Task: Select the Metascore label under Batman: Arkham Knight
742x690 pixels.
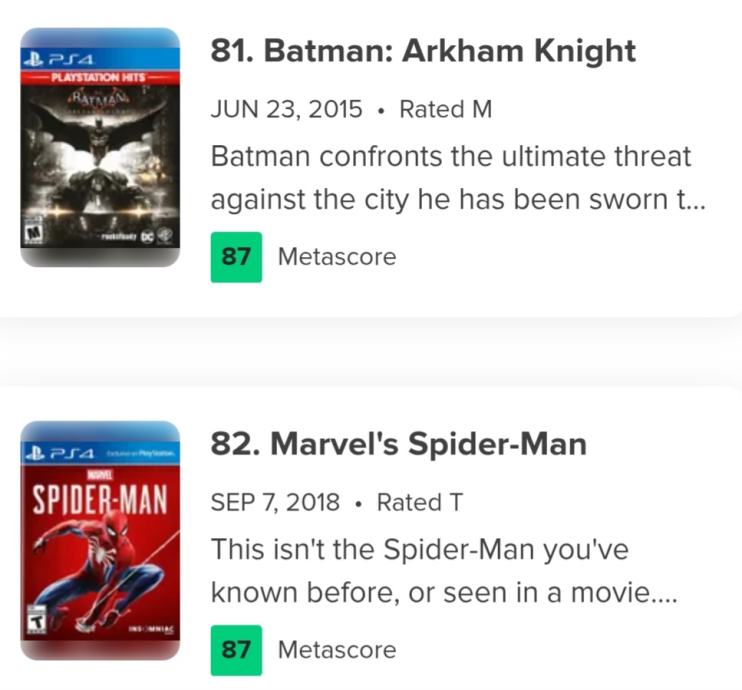Action: coord(336,257)
